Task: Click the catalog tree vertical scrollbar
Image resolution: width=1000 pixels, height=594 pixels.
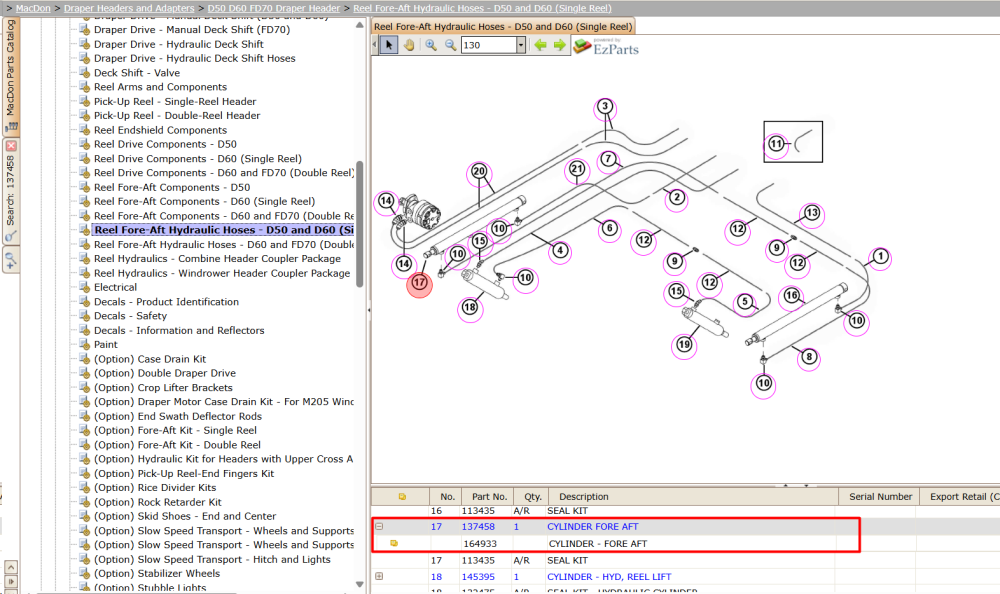Action: 360,223
